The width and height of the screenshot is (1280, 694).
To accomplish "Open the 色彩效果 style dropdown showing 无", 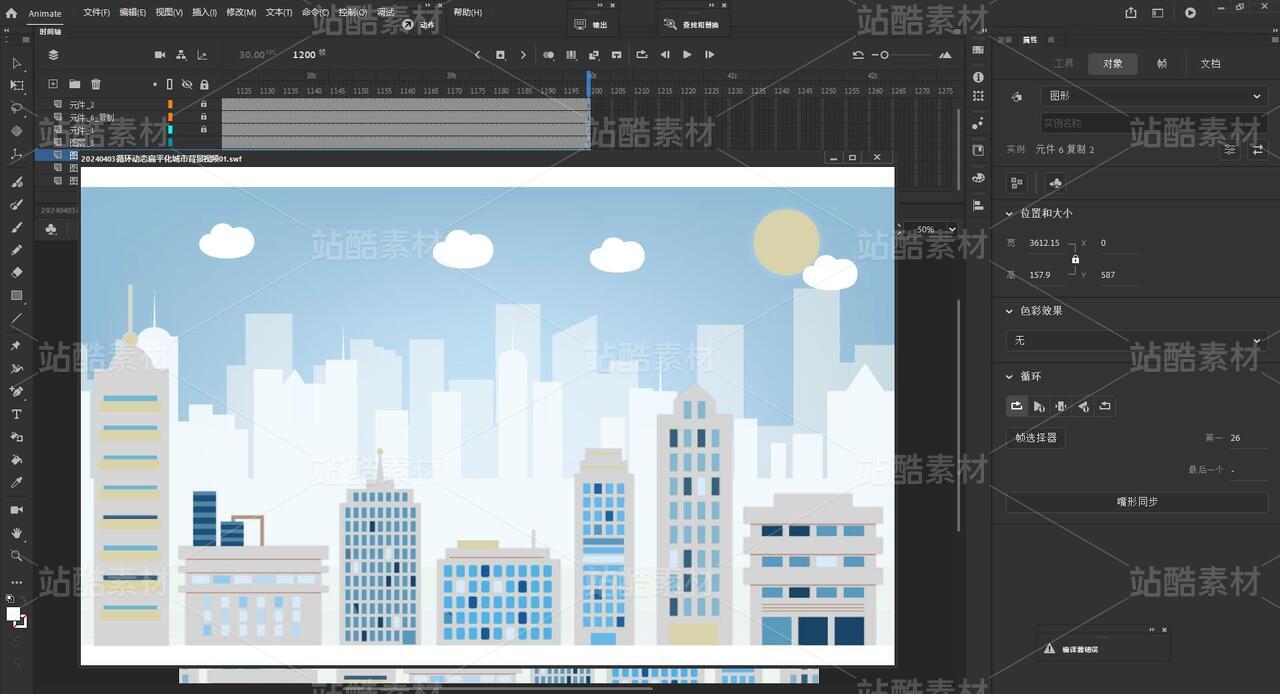I will (x=1136, y=341).
